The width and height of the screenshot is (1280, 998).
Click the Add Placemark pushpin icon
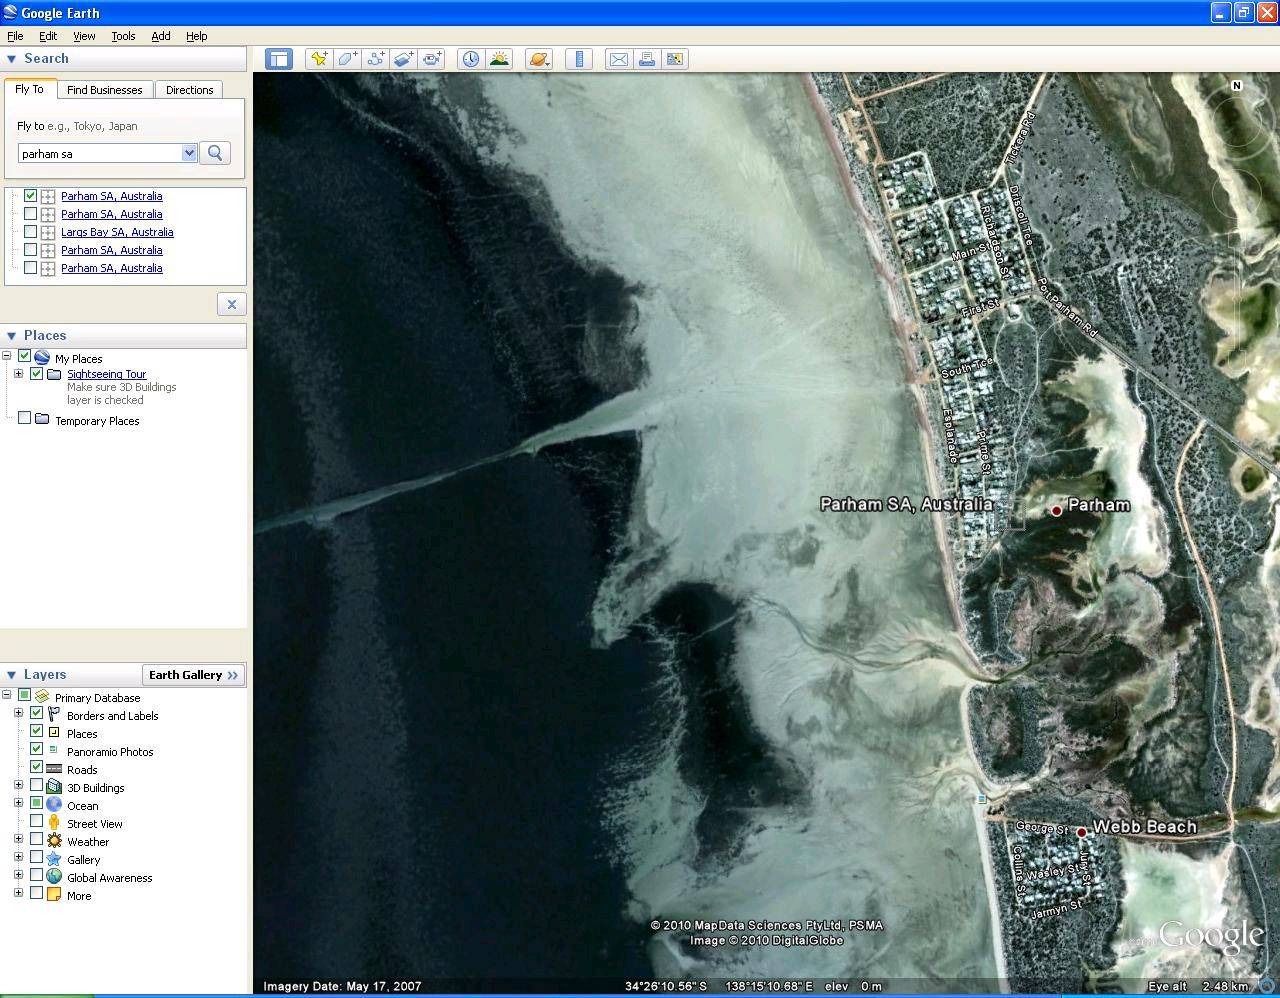click(319, 59)
